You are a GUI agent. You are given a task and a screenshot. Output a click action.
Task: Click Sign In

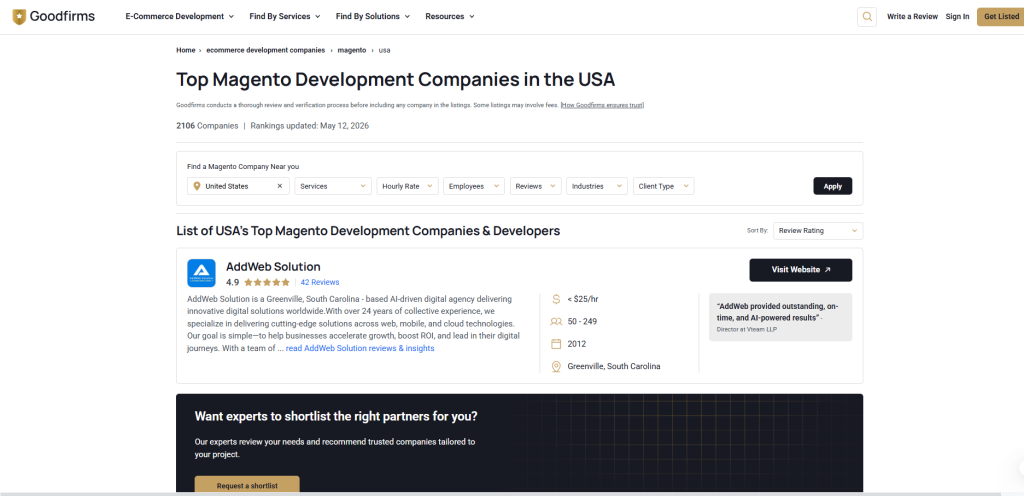pos(957,16)
